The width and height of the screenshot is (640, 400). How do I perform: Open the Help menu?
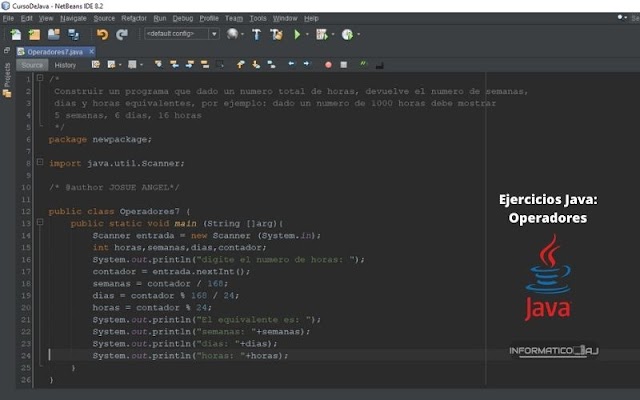(311, 18)
